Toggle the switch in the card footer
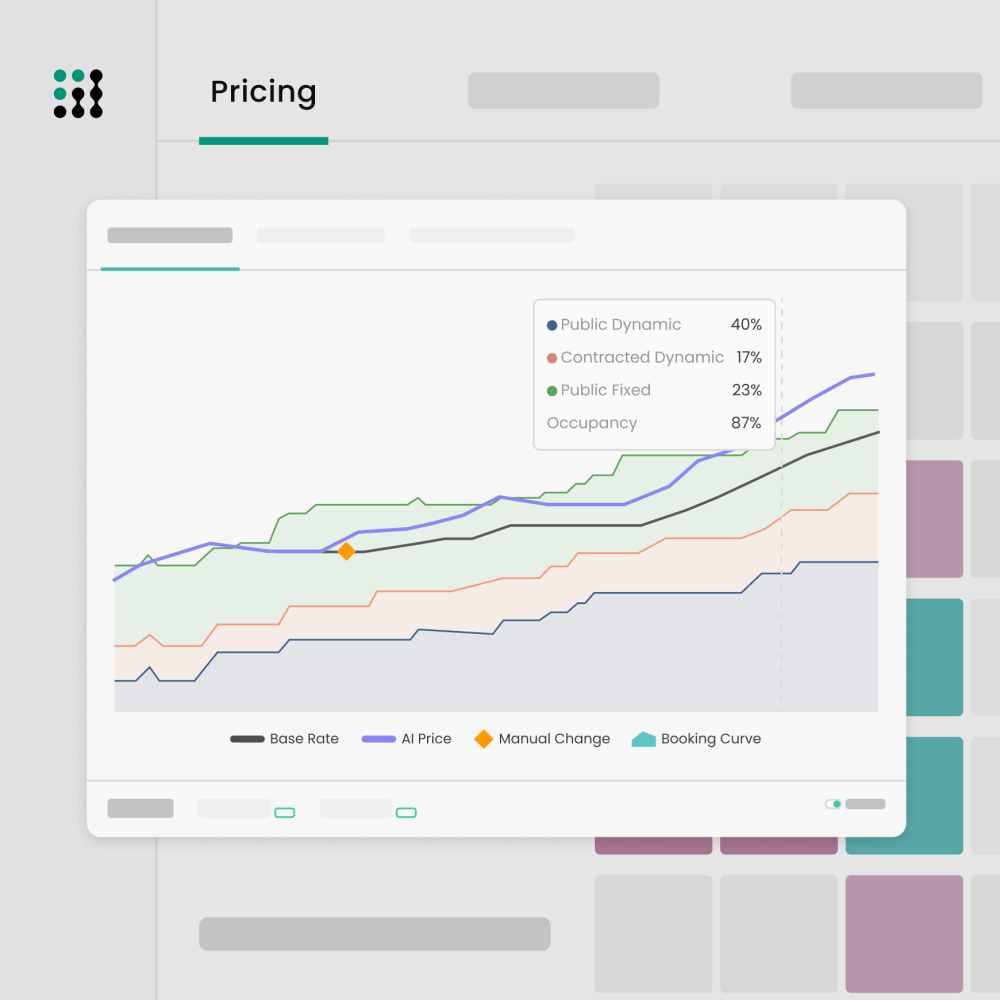 [833, 804]
